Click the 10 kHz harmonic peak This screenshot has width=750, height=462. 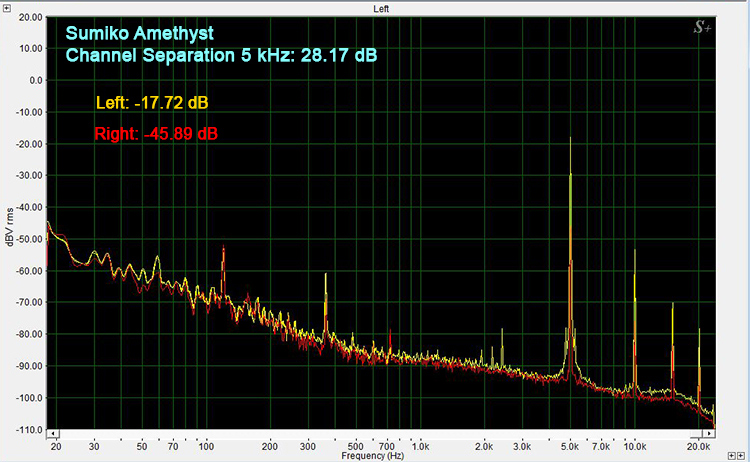(x=634, y=250)
